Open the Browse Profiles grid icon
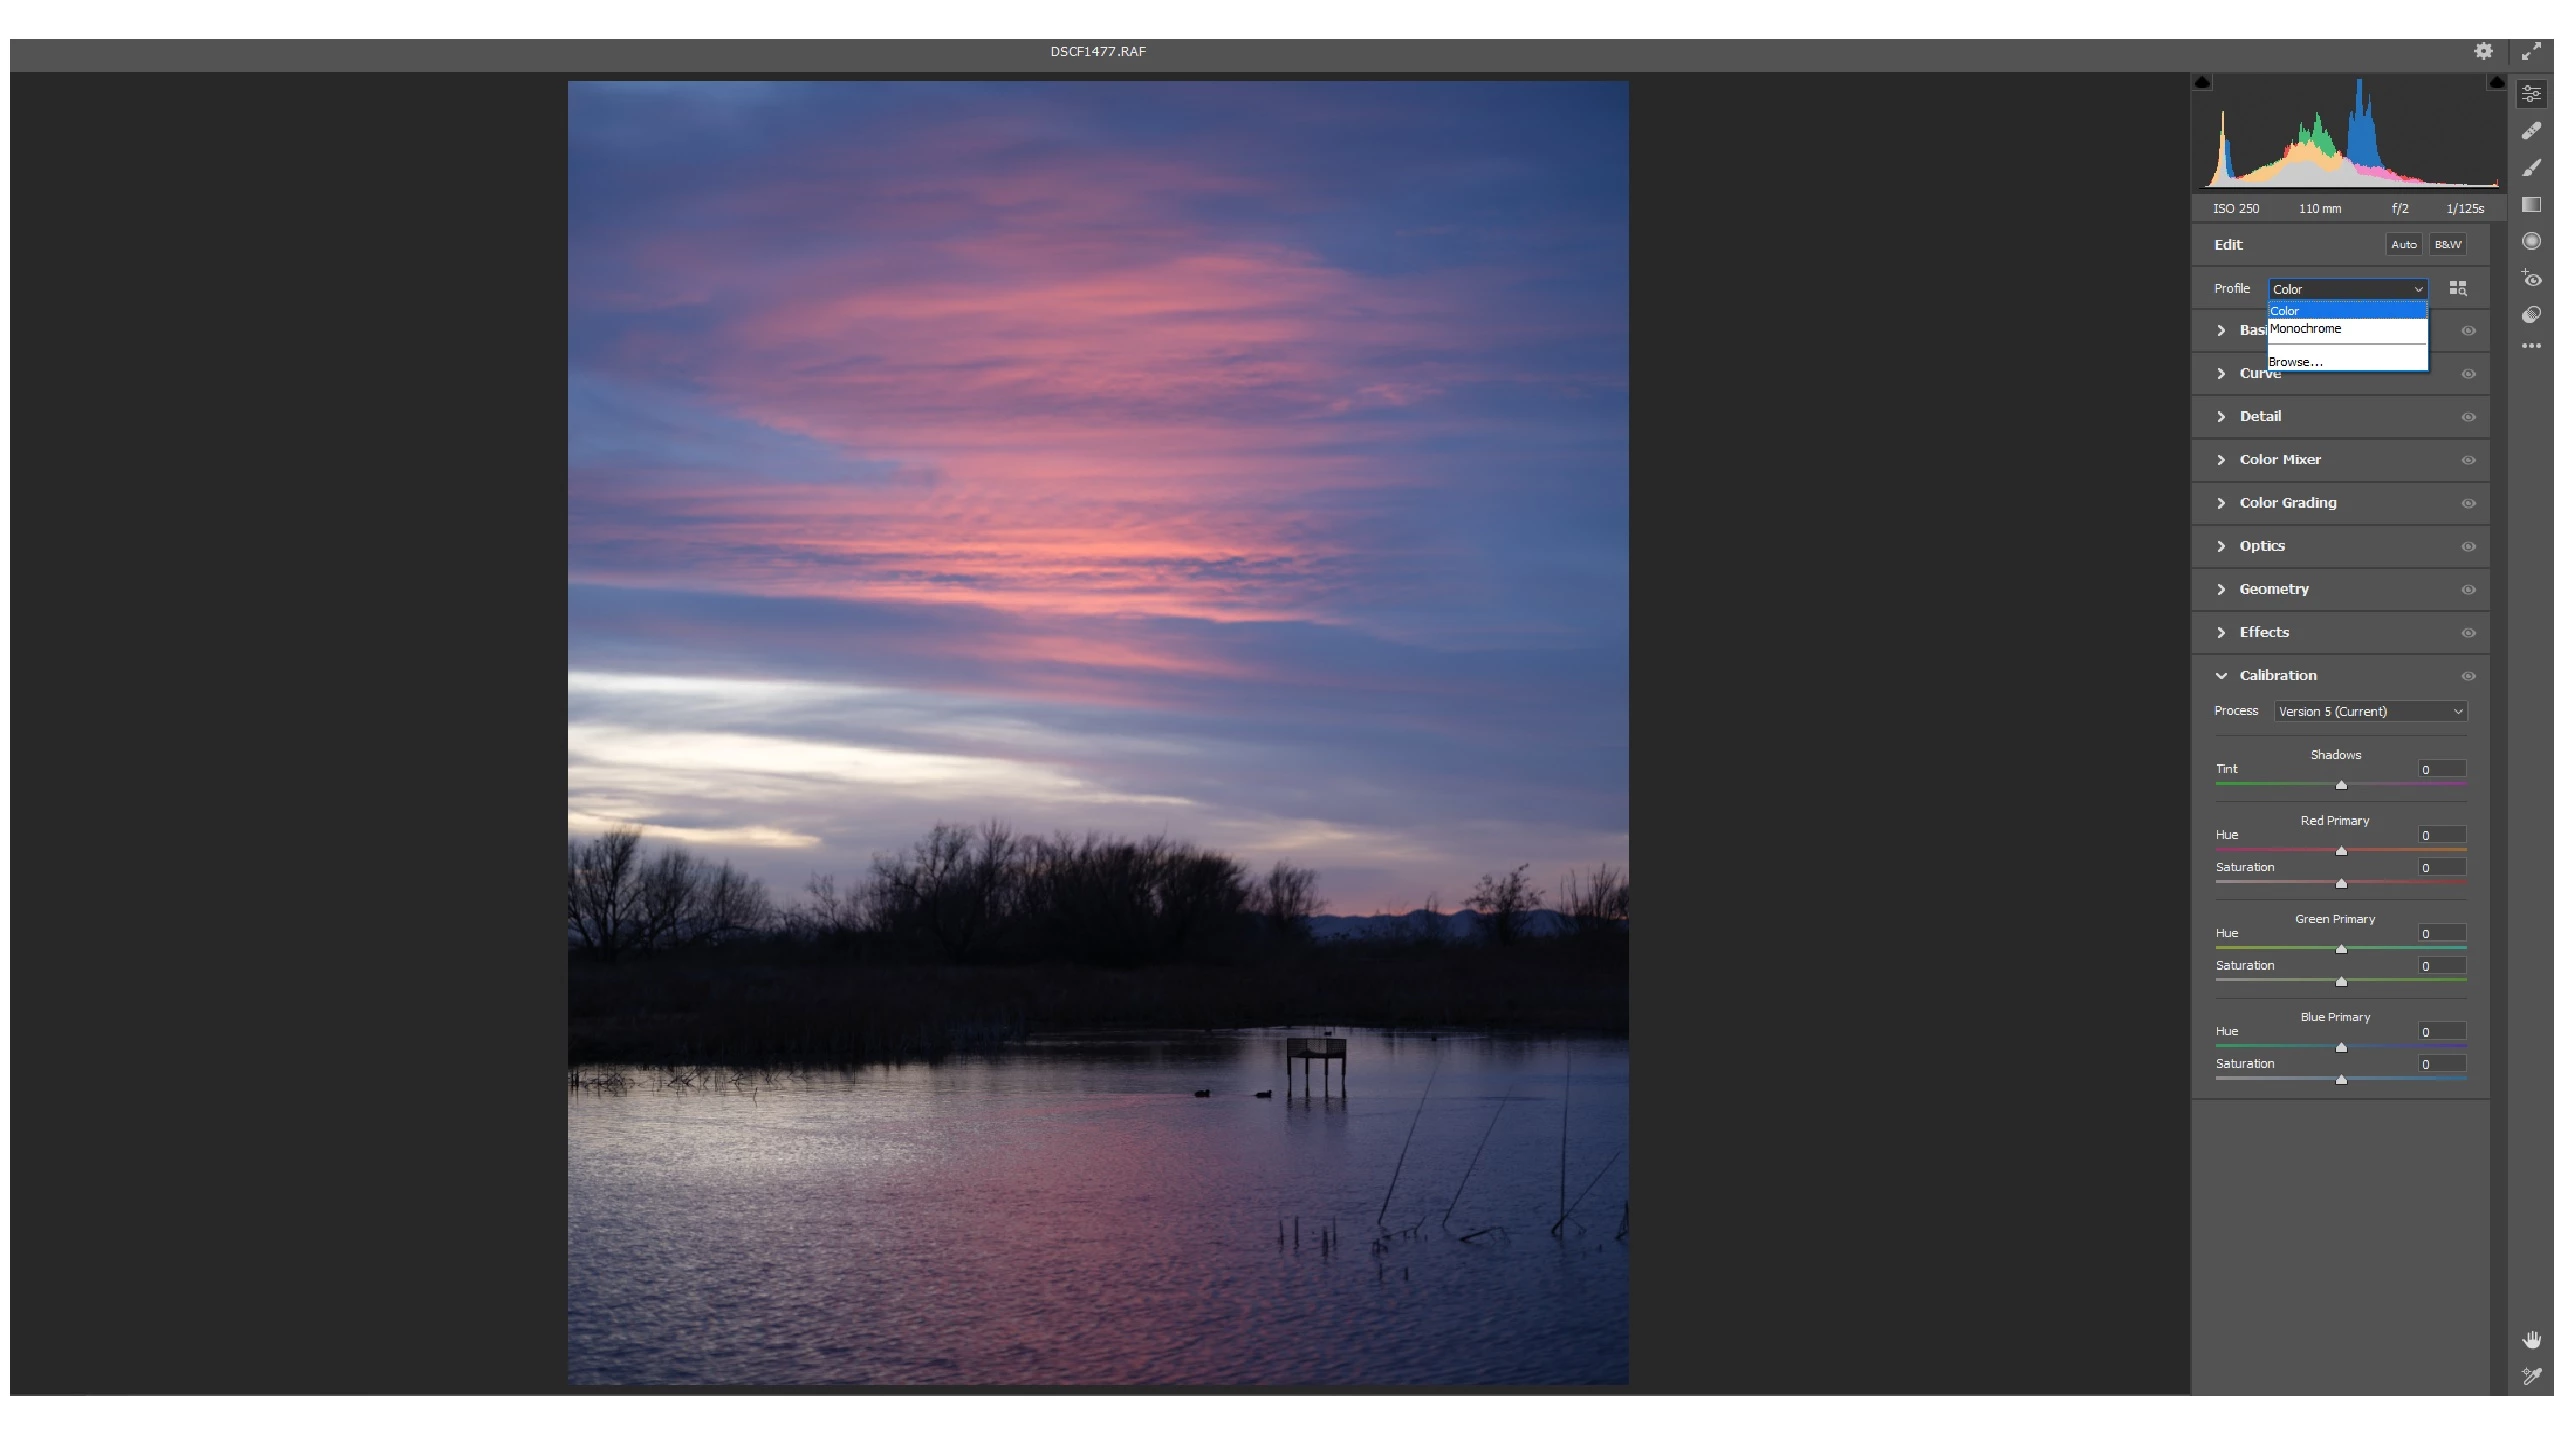This screenshot has height=1440, width=2560. click(x=2458, y=289)
